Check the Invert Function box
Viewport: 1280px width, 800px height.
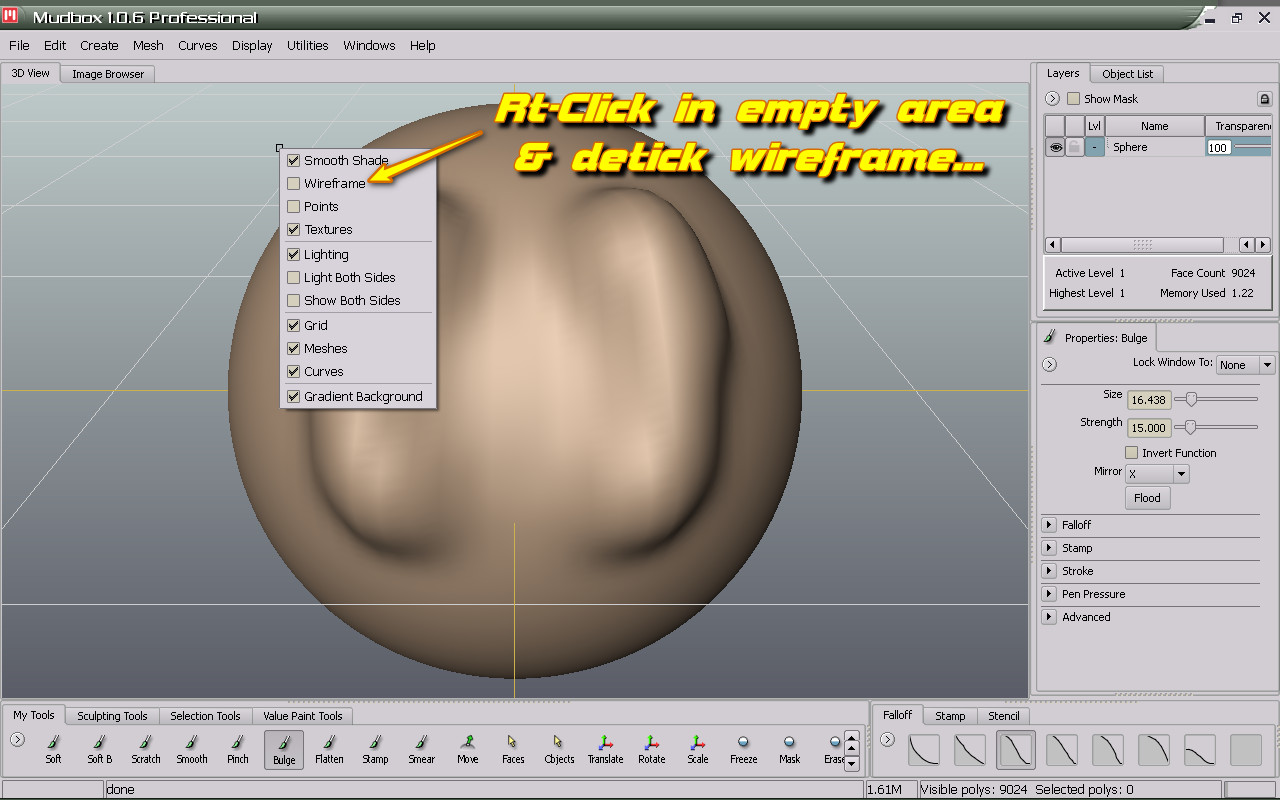[x=1132, y=453]
